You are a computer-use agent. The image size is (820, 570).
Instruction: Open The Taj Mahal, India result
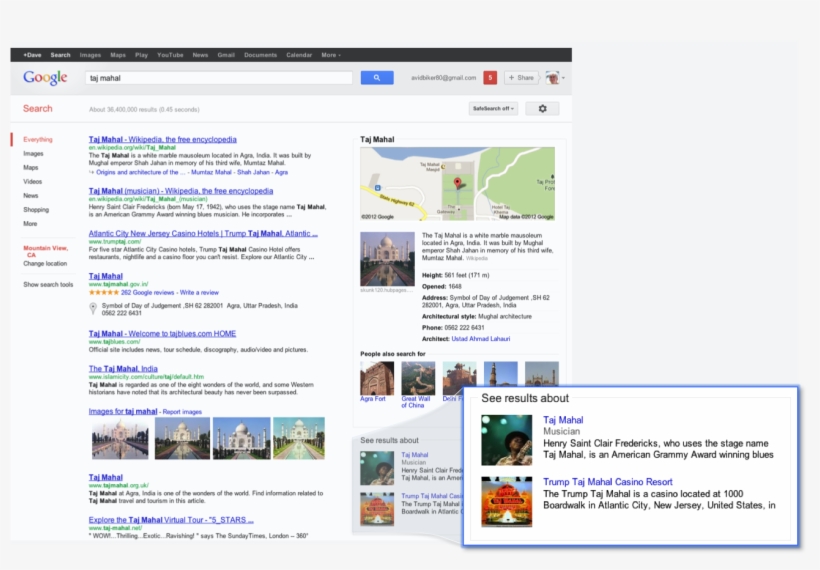(x=123, y=369)
